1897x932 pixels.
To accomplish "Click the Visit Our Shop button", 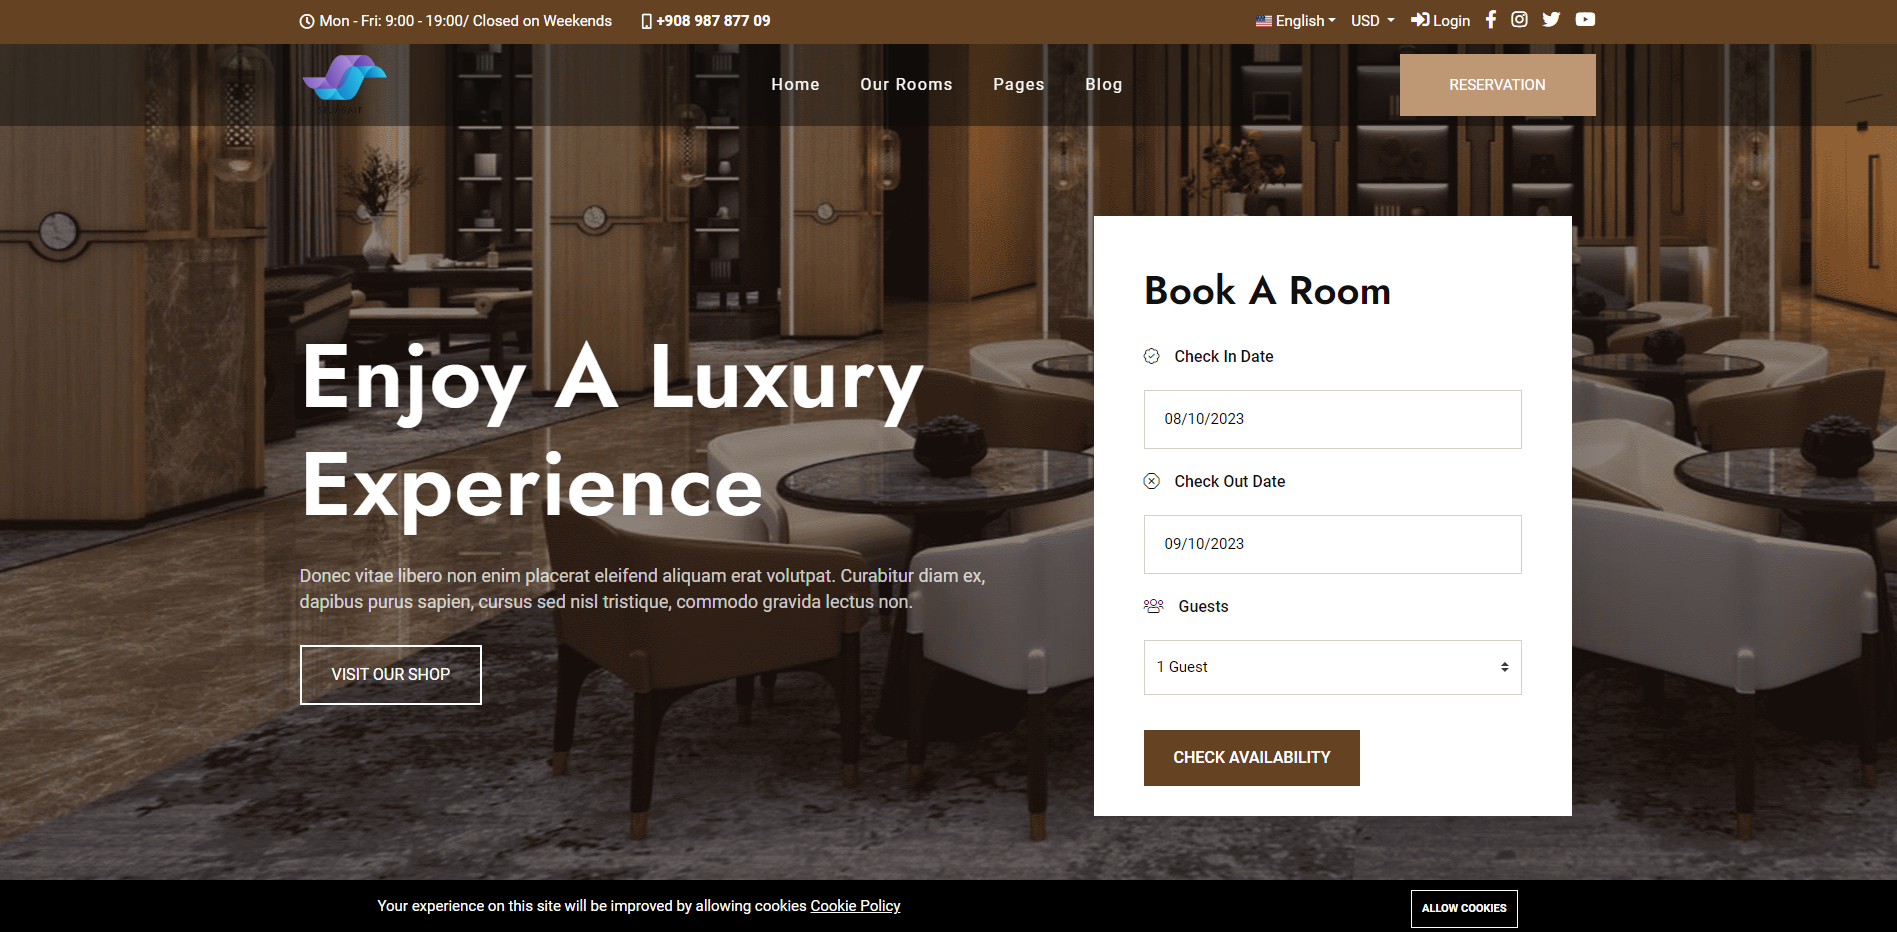I will 391,675.
